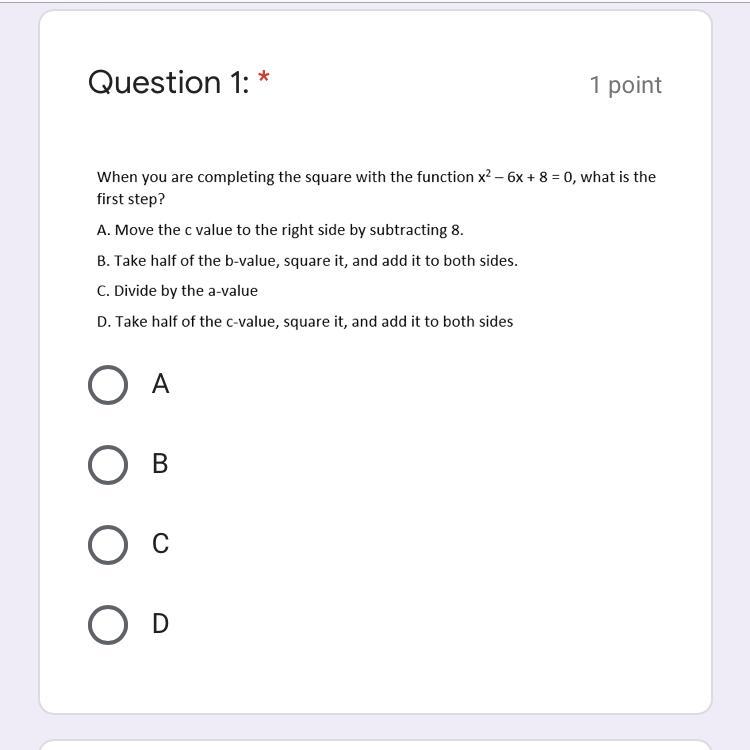Click the letter D label beside its radio
The height and width of the screenshot is (750, 750).
point(160,623)
